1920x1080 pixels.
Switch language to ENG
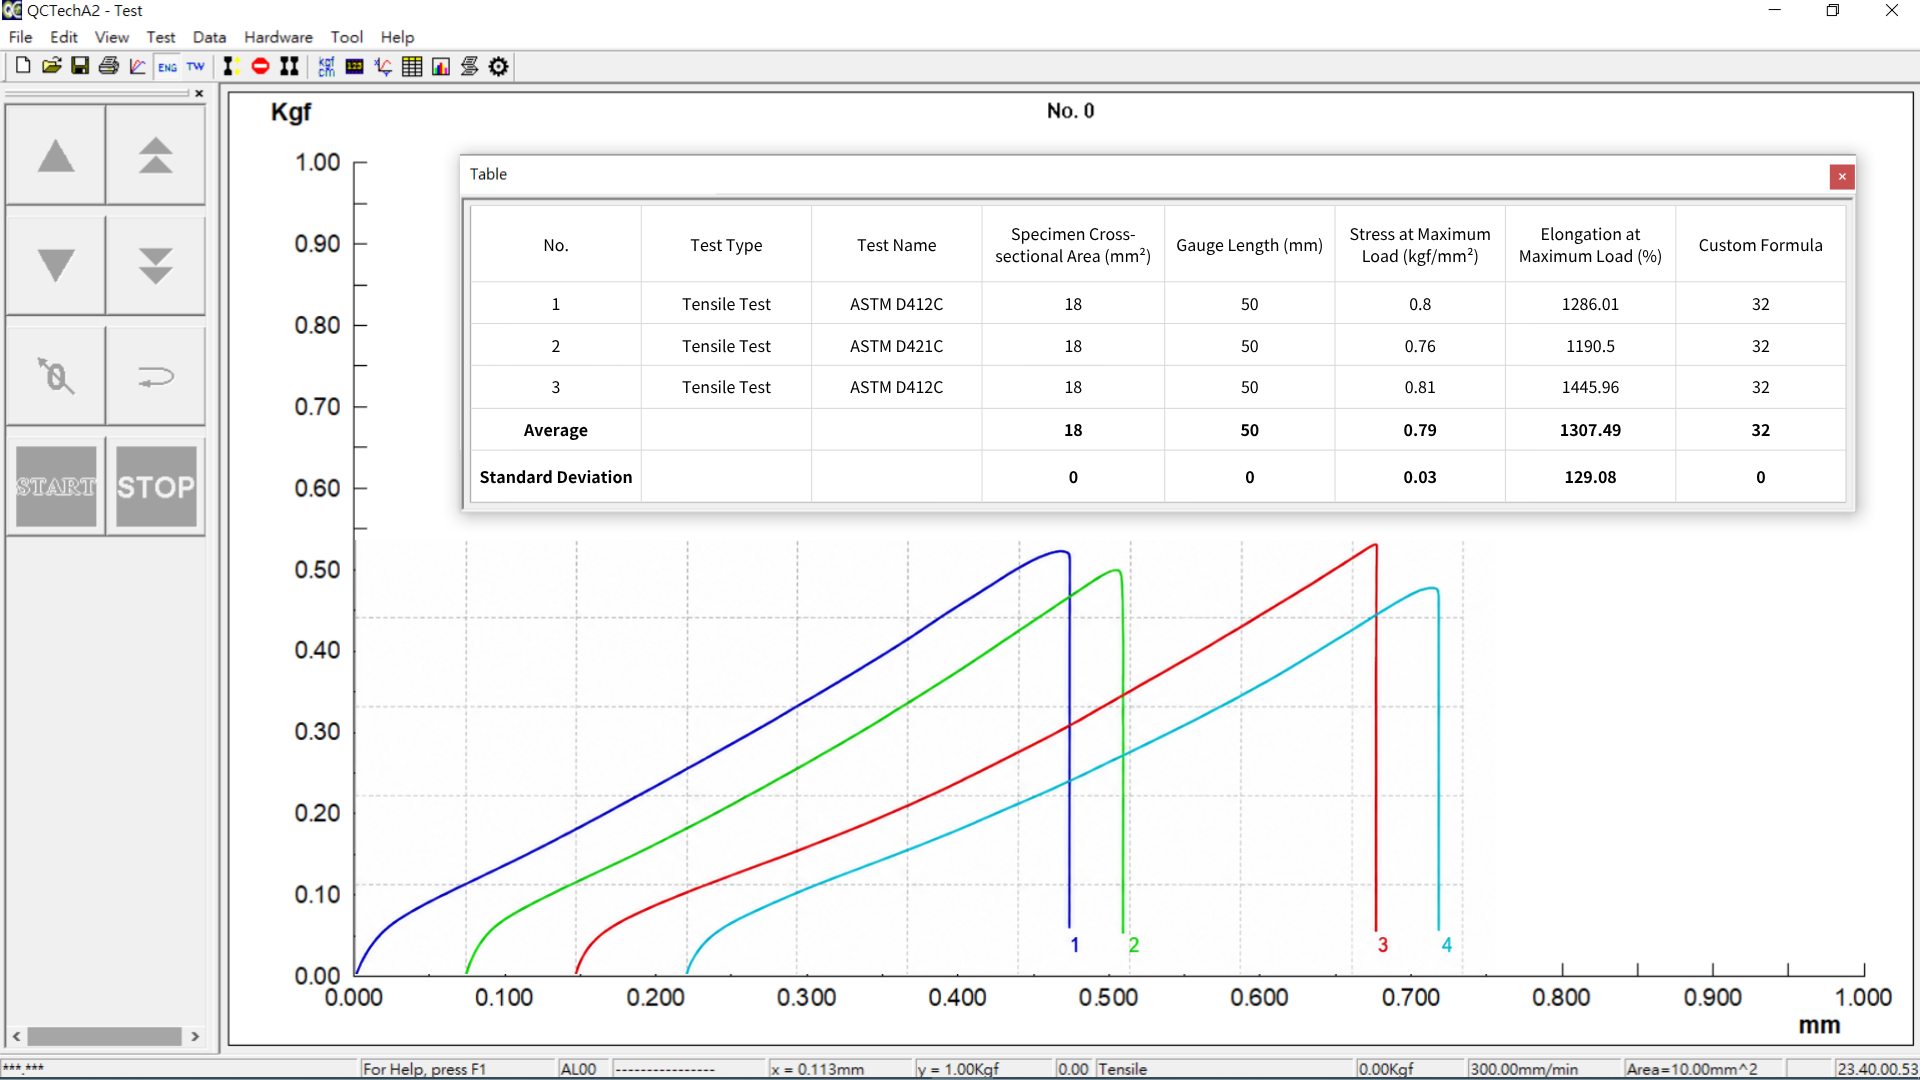click(167, 66)
